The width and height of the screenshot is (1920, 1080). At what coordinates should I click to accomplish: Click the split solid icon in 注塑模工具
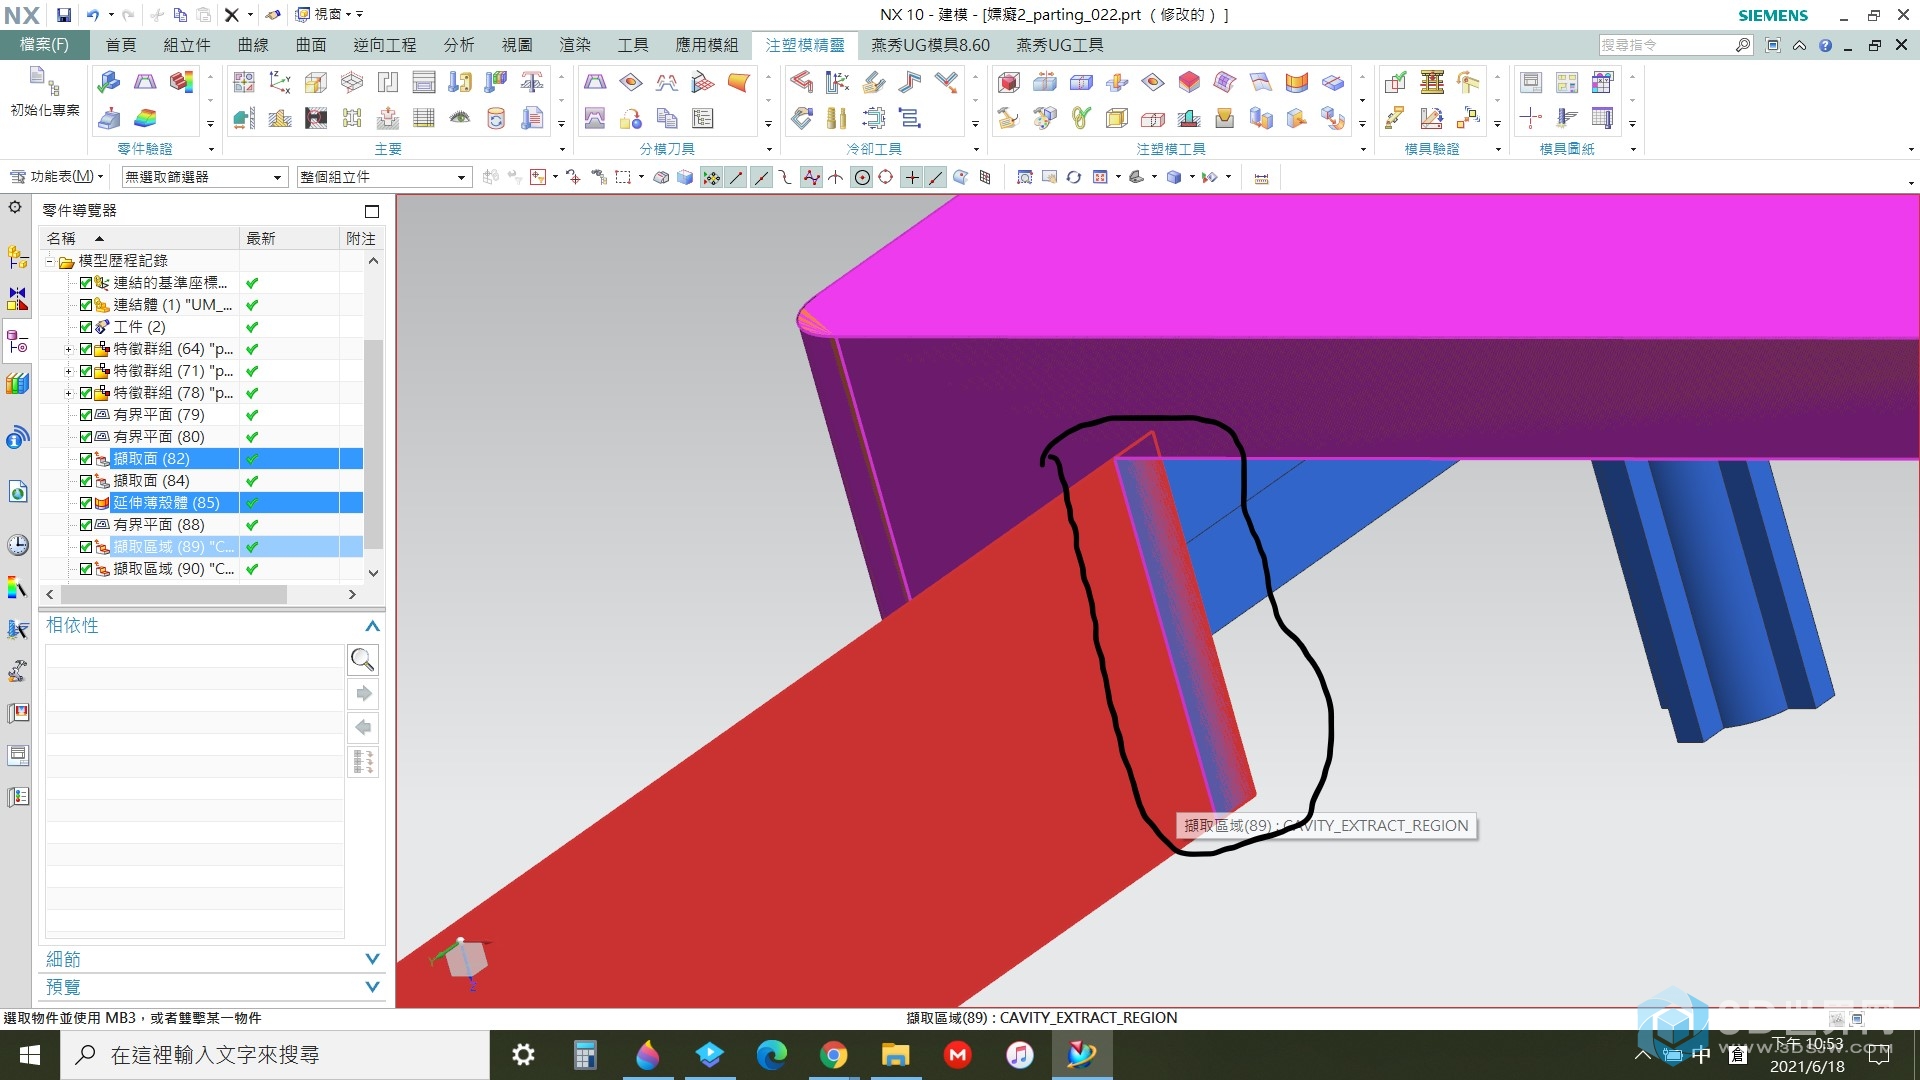point(1045,82)
